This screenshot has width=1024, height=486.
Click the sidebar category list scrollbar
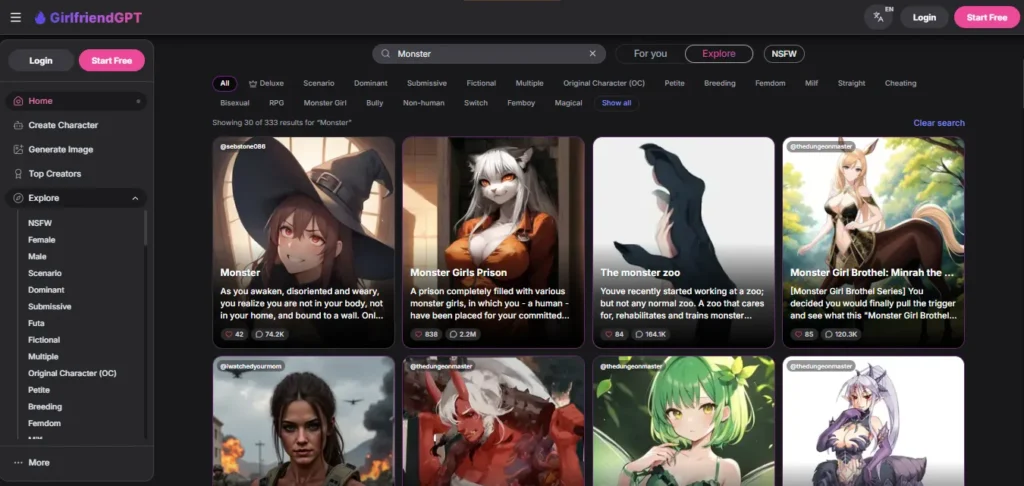pos(145,227)
